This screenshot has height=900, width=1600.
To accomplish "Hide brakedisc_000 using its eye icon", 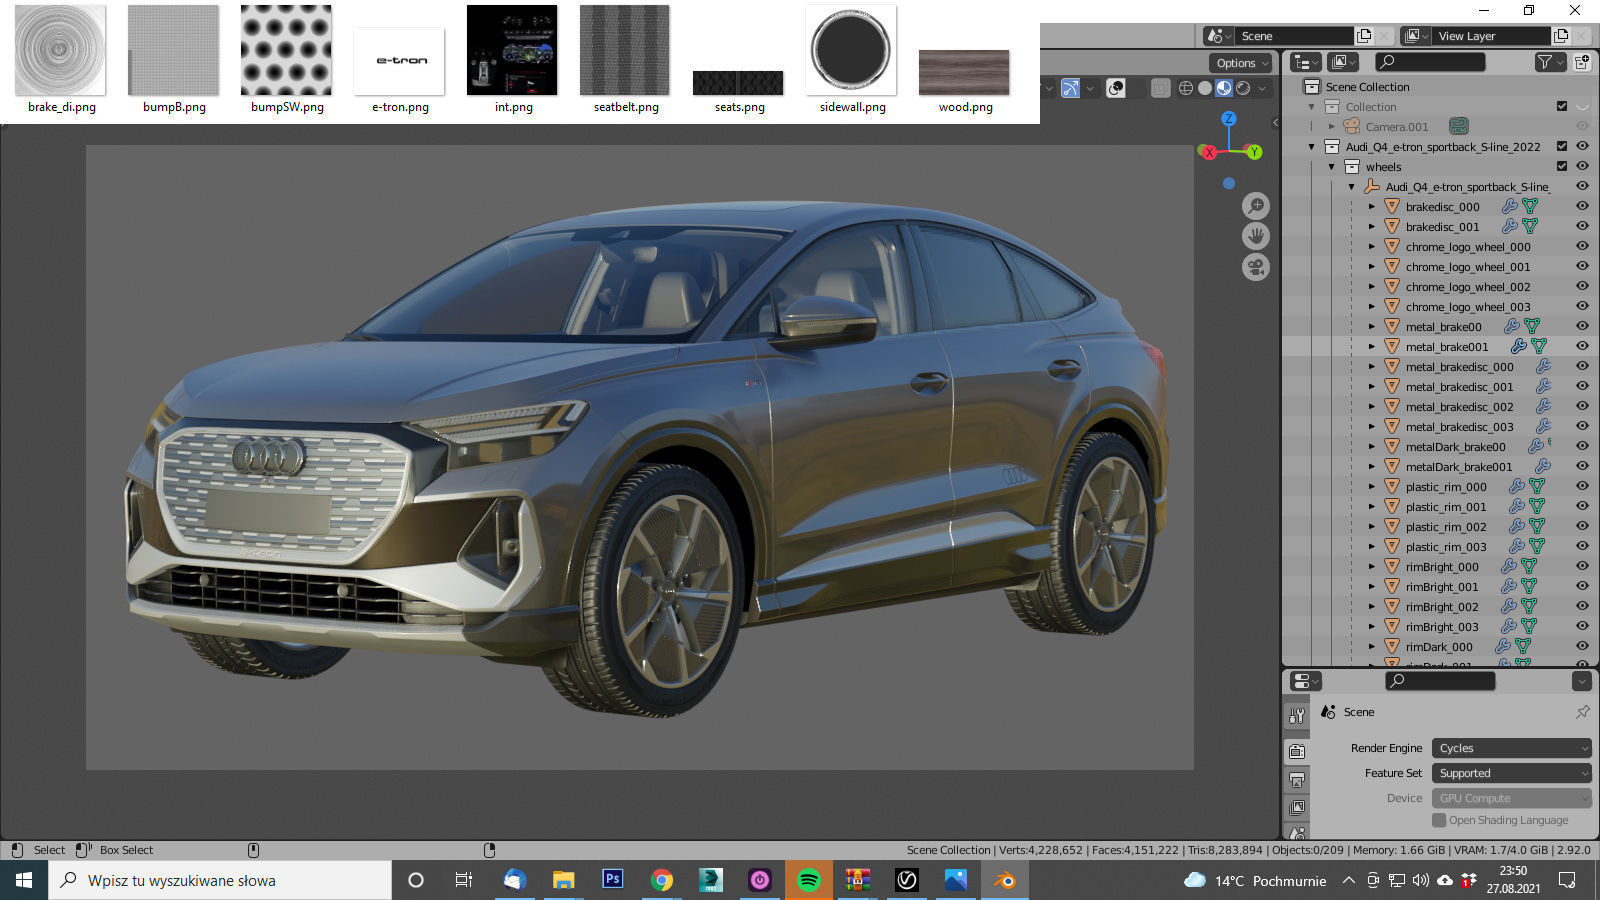I will [1582, 206].
